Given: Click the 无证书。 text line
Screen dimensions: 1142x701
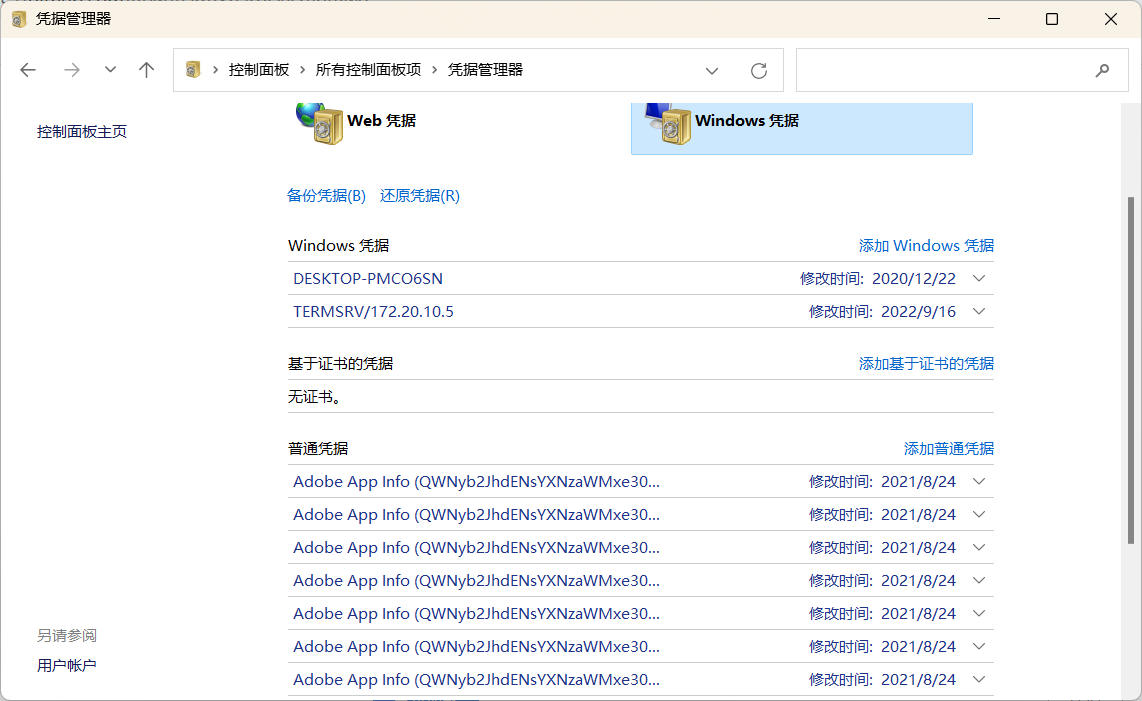Looking at the screenshot, I should (315, 397).
